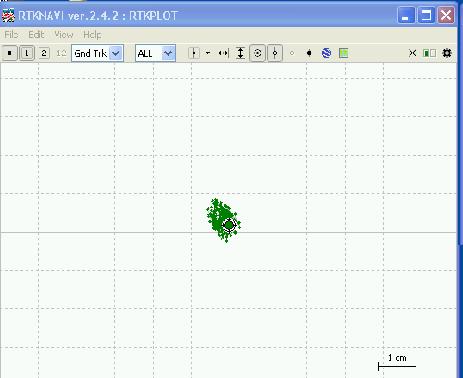The width and height of the screenshot is (463, 378).
Task: Toggle the fix center vertical line button
Action: coord(275,53)
